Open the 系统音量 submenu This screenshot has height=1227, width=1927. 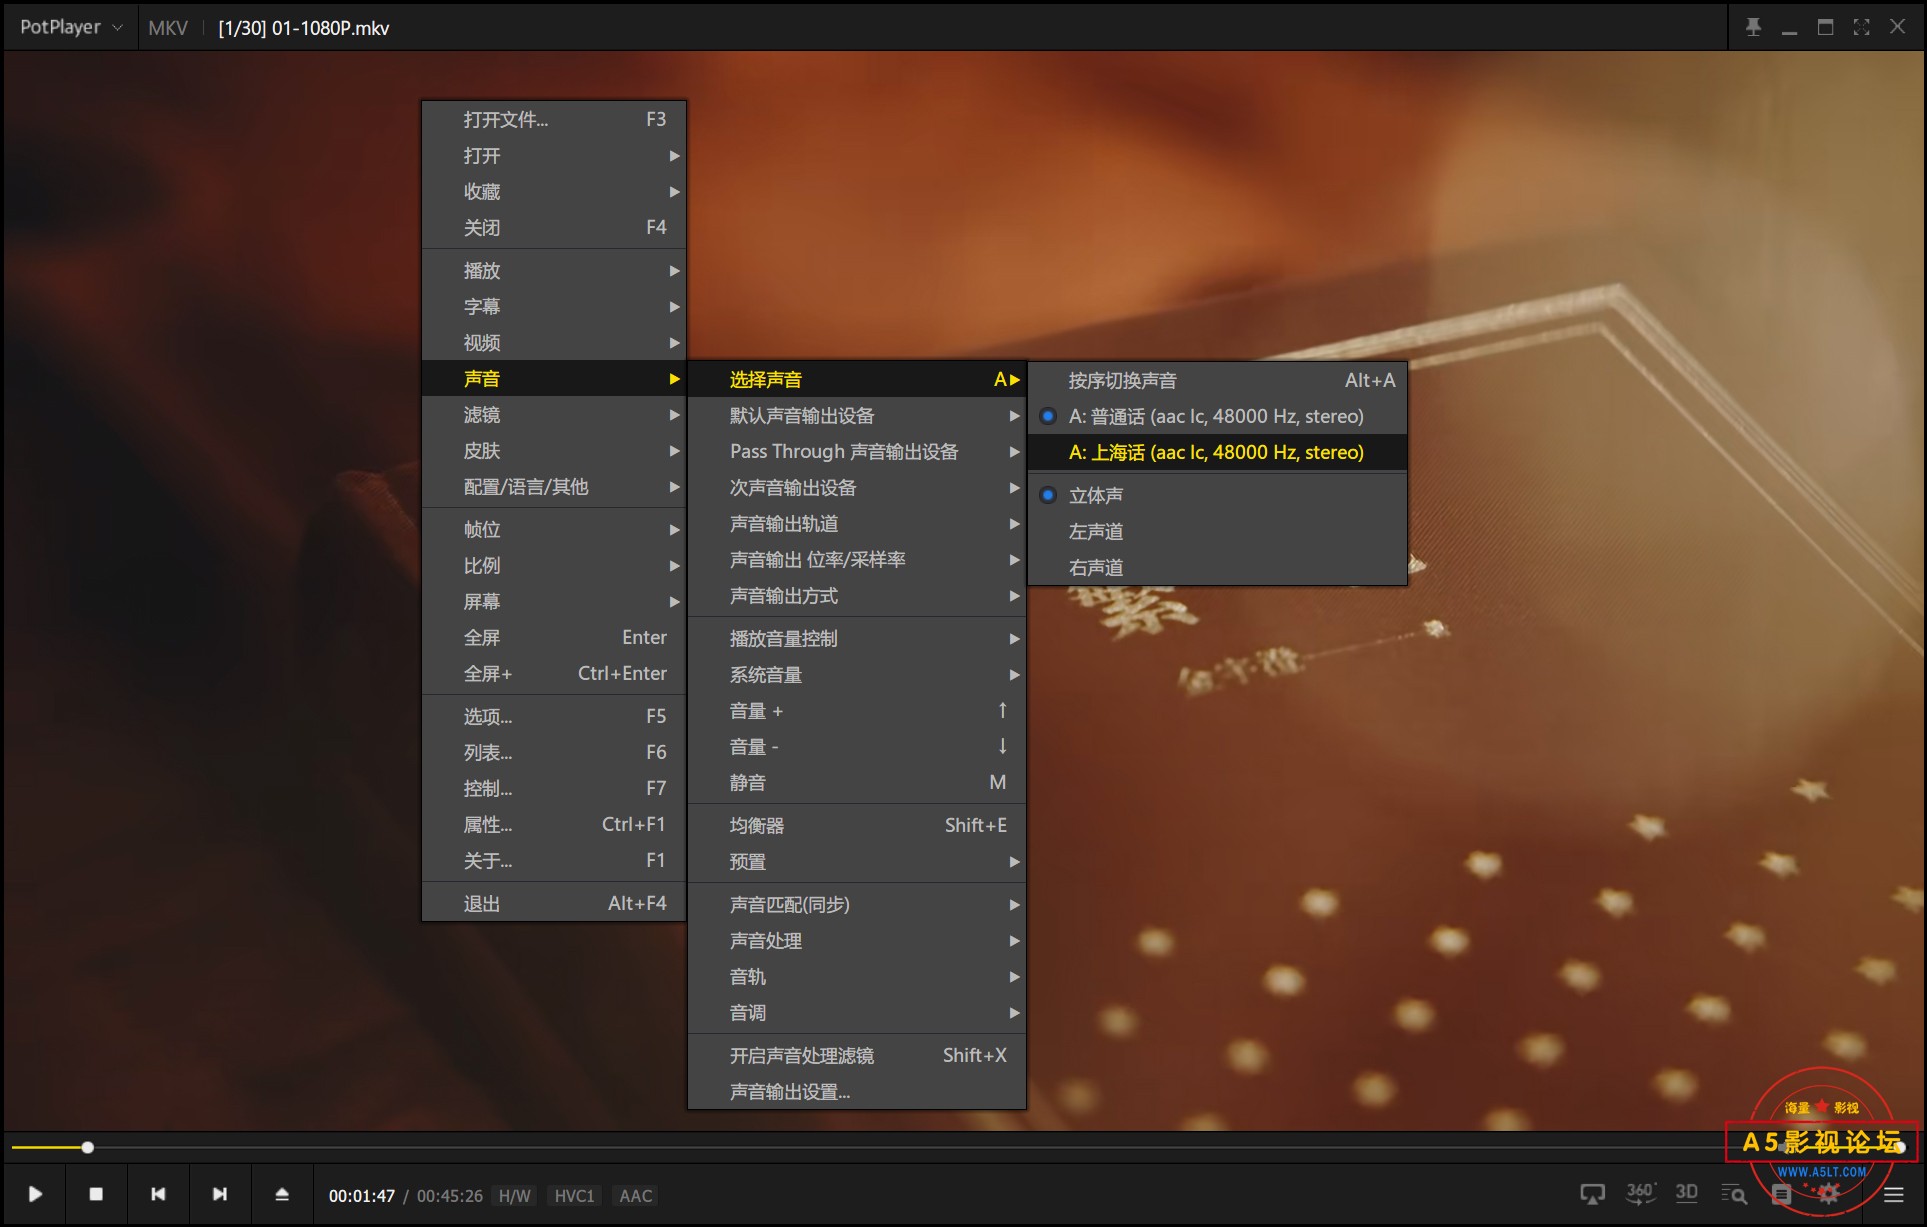[857, 674]
